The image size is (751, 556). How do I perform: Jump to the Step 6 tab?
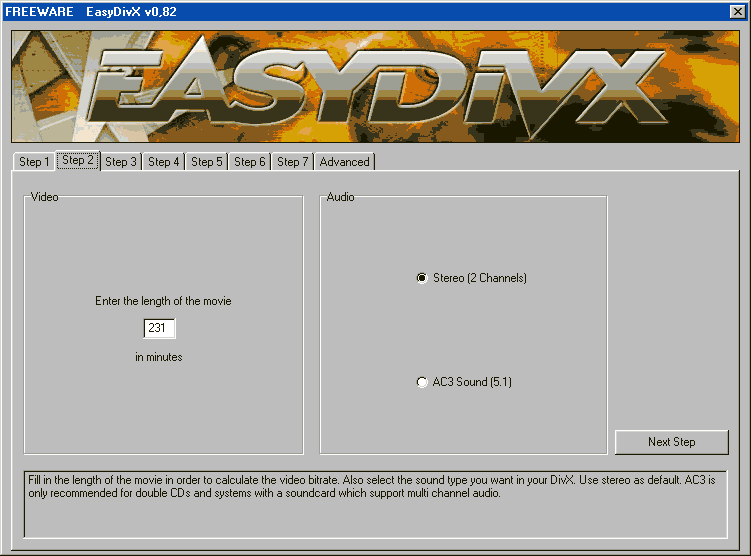pos(250,162)
